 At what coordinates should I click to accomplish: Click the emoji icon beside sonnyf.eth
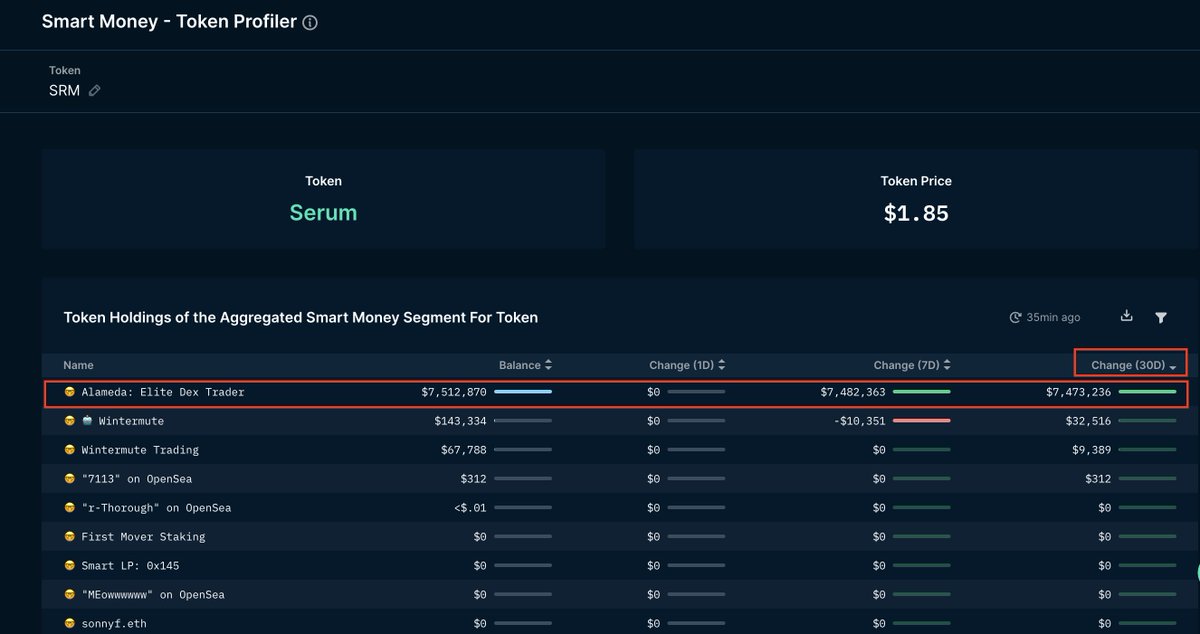pos(70,624)
